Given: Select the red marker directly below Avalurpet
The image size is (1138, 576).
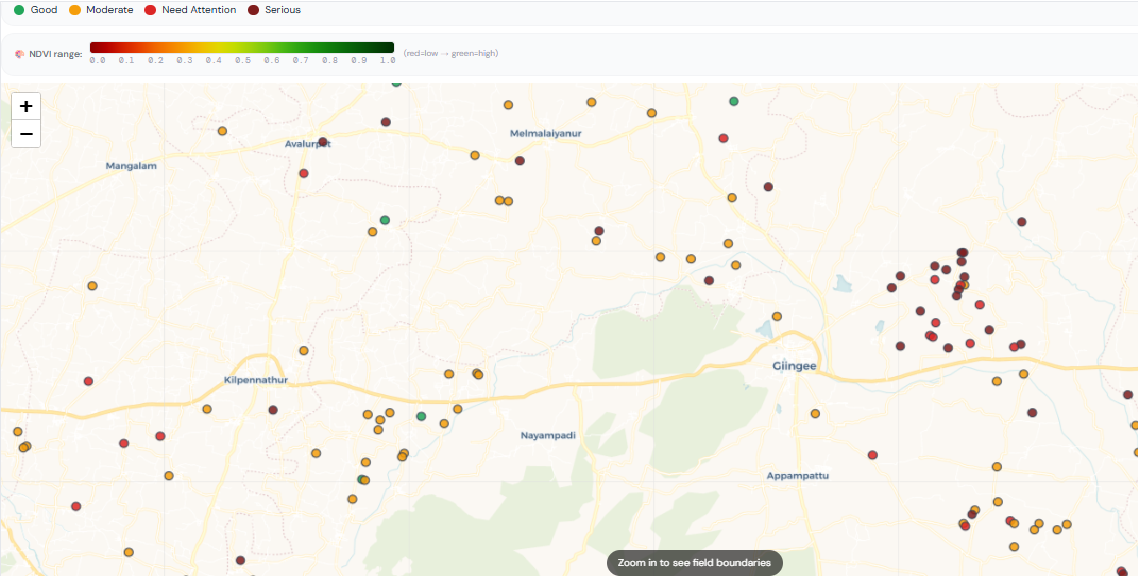Looking at the screenshot, I should [x=304, y=173].
